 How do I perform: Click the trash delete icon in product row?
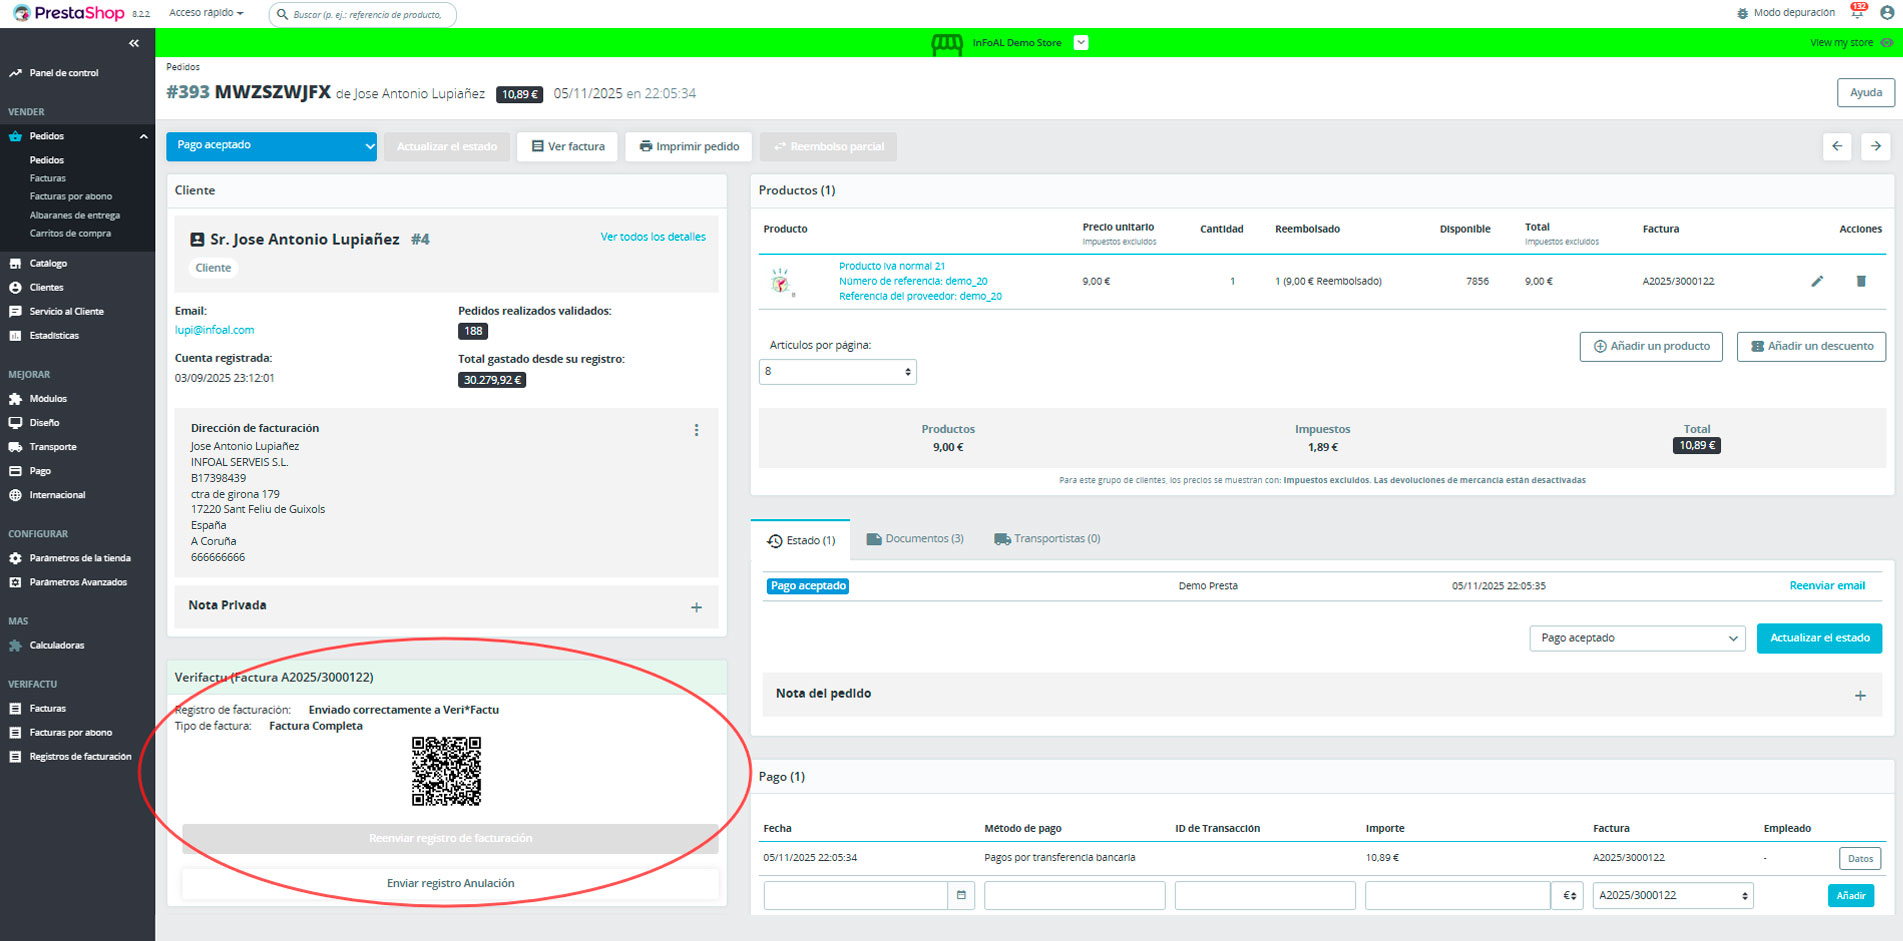[x=1861, y=281]
